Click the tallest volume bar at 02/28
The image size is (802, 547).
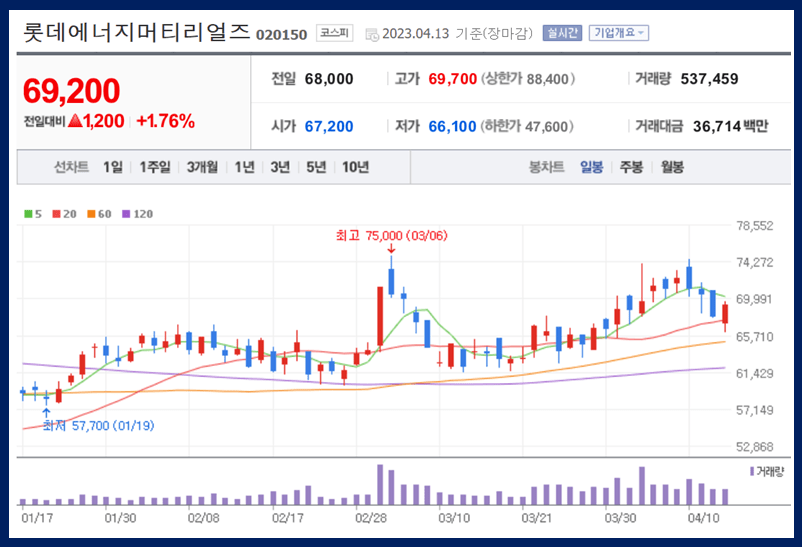[380, 485]
